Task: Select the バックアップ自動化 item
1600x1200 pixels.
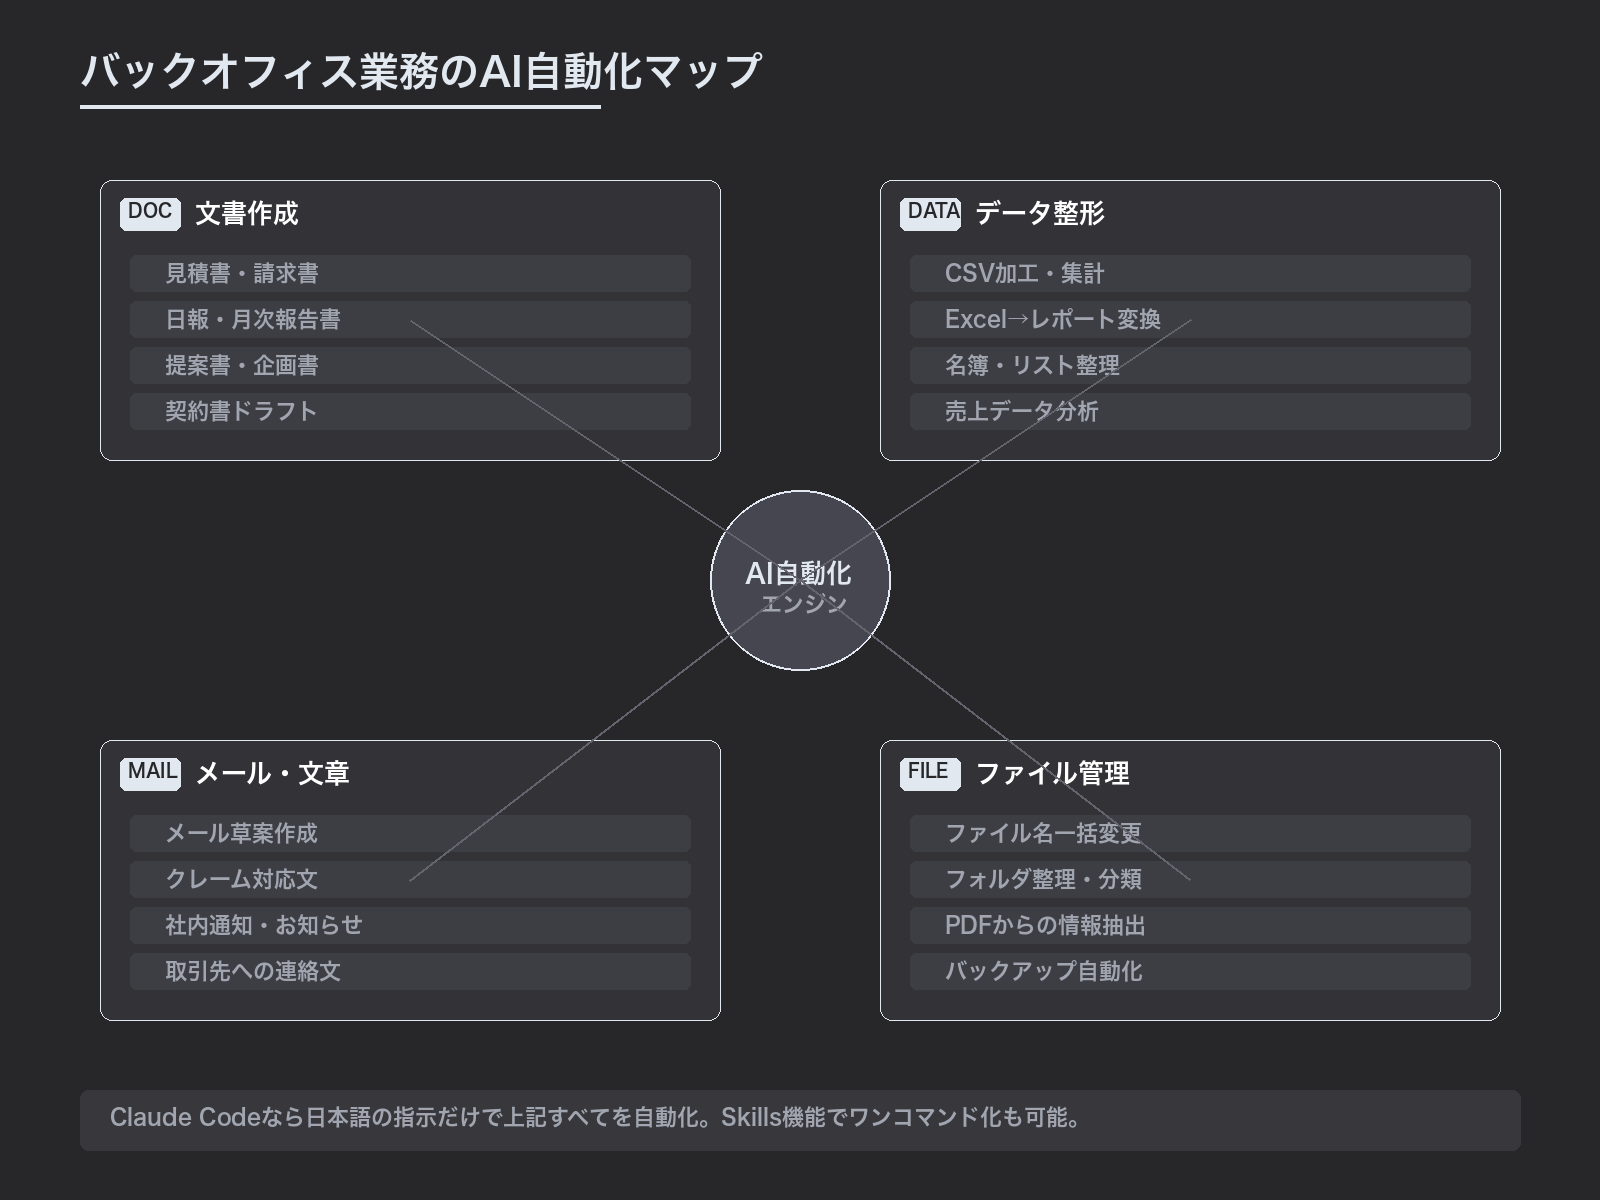Action: tap(1190, 971)
